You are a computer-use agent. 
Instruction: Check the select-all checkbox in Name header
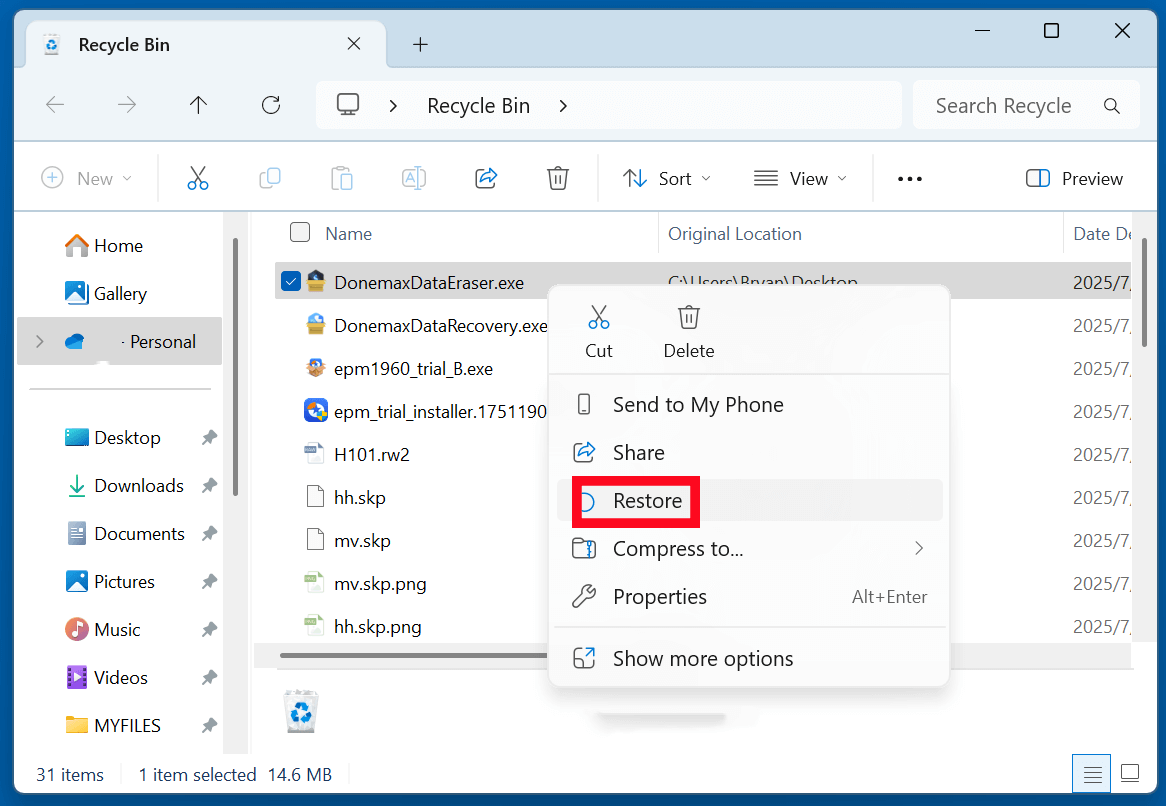coord(299,232)
